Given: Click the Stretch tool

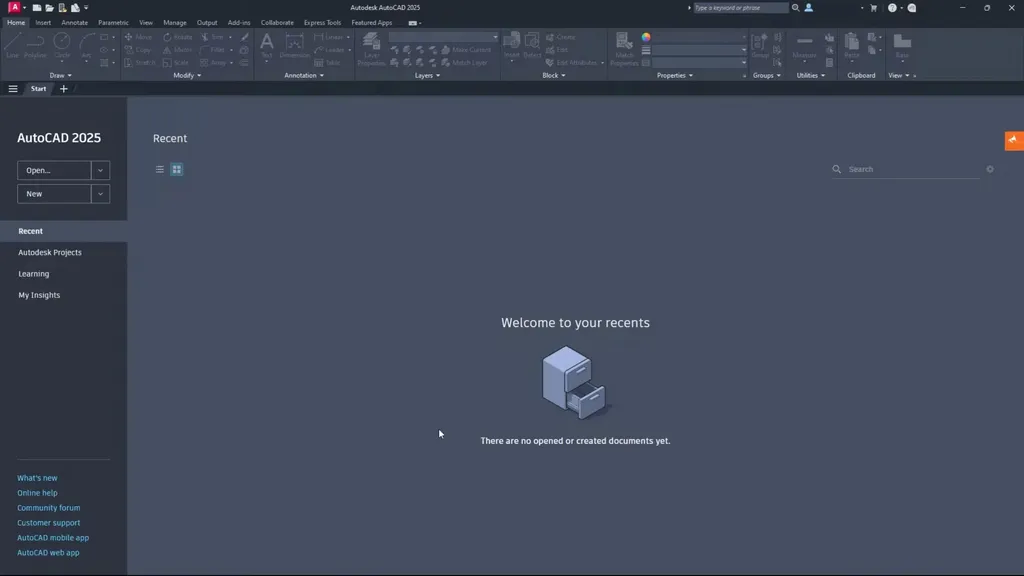Looking at the screenshot, I should pyautogui.click(x=140, y=63).
